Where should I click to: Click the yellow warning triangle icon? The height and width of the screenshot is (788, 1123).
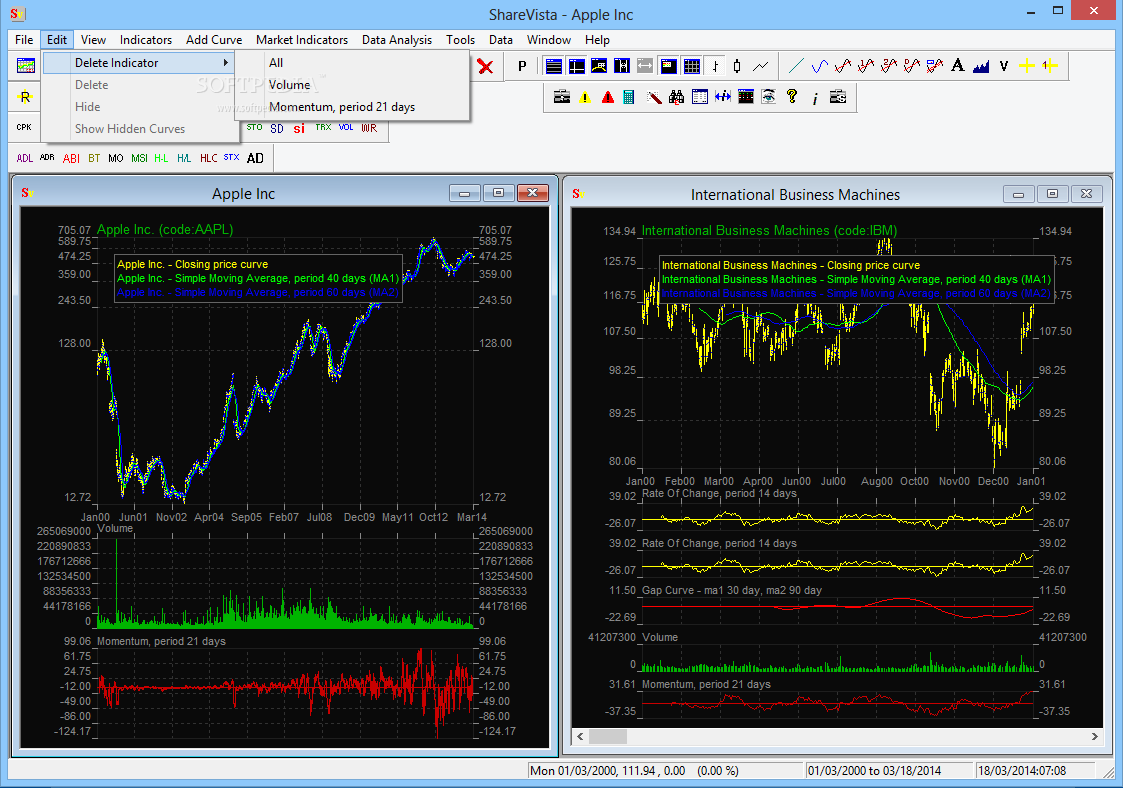585,97
